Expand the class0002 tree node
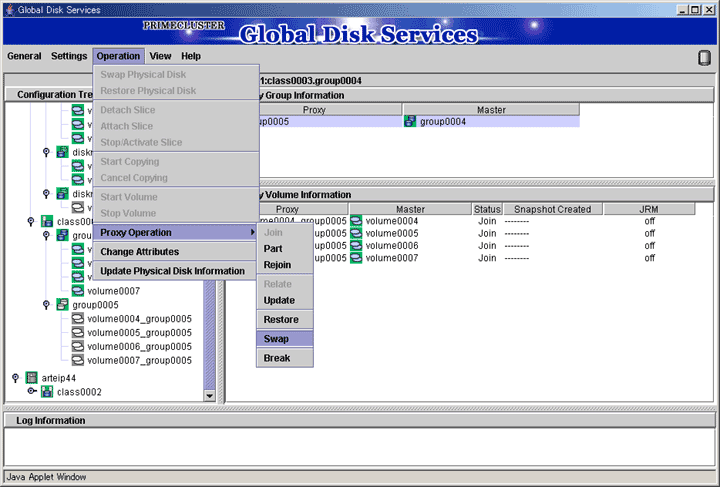This screenshot has height=487, width=720. click(31, 391)
